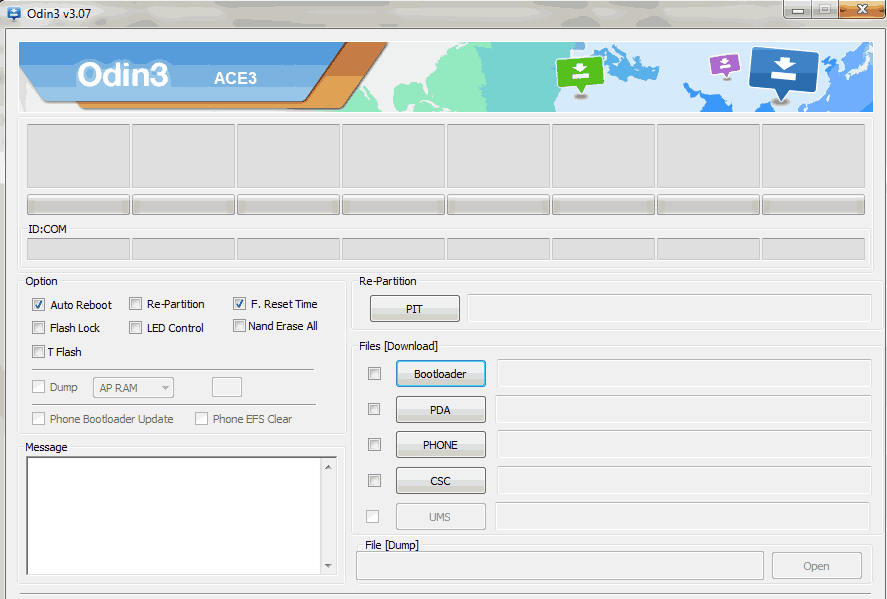
Task: Tick the checkbox beside the CSC button
Action: 374,480
